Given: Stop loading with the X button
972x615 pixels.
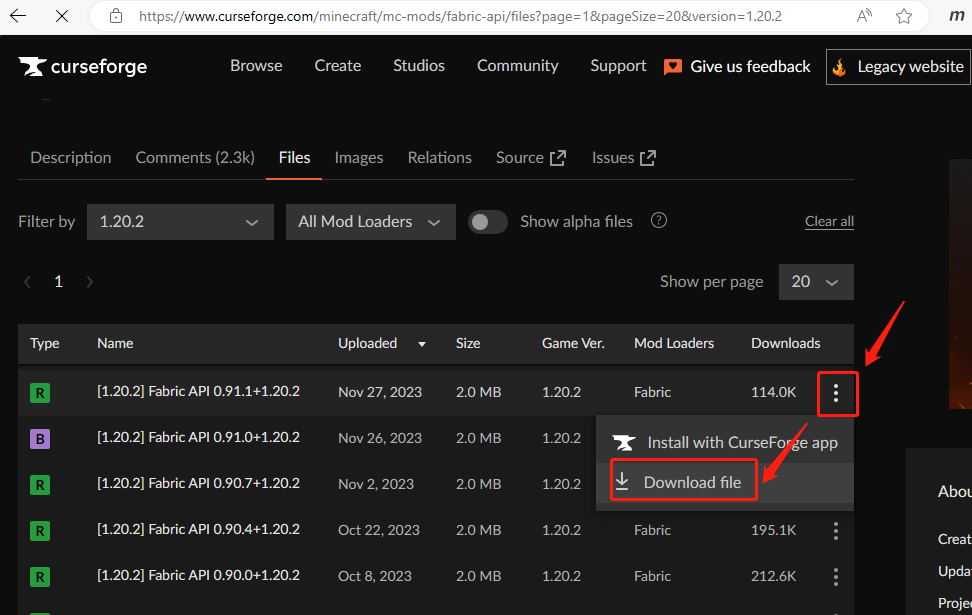Looking at the screenshot, I should point(62,16).
